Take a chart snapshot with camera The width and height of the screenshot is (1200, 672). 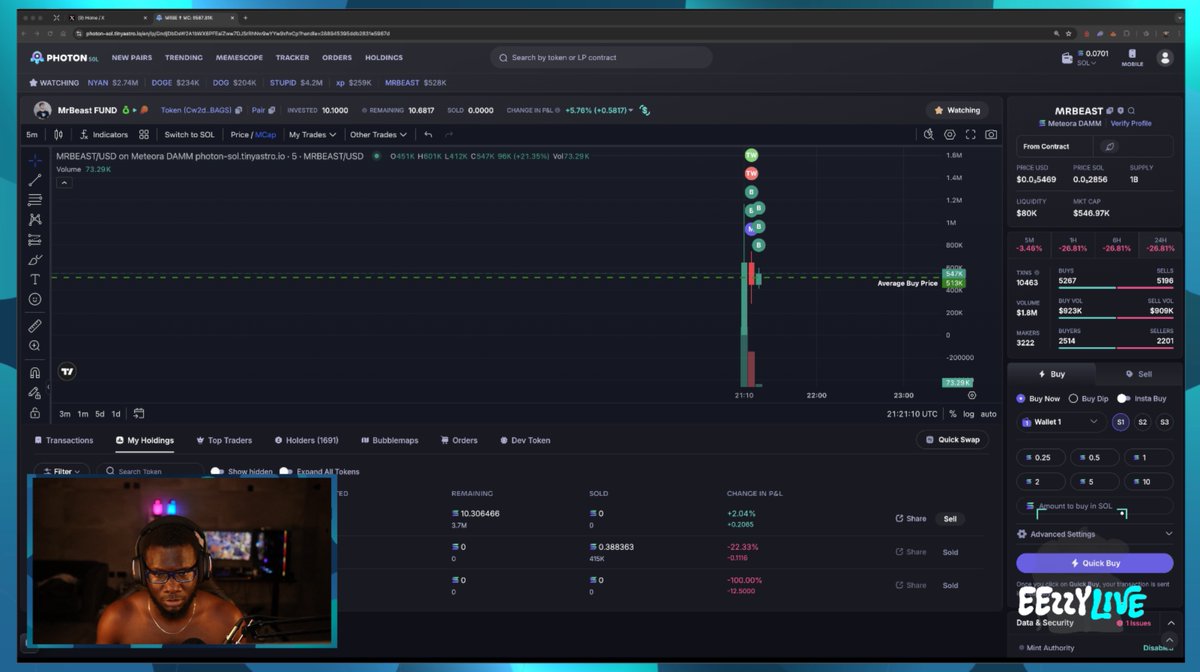[991, 134]
